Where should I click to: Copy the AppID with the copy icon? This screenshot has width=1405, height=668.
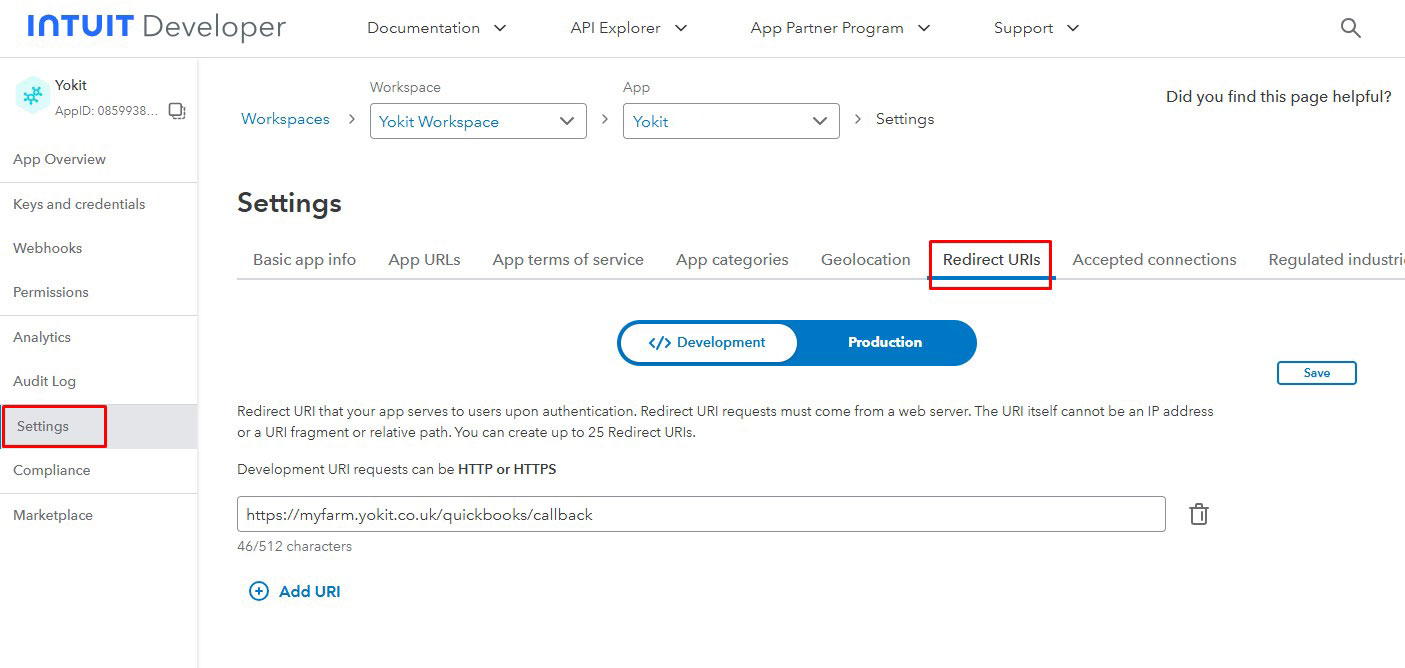point(177,111)
